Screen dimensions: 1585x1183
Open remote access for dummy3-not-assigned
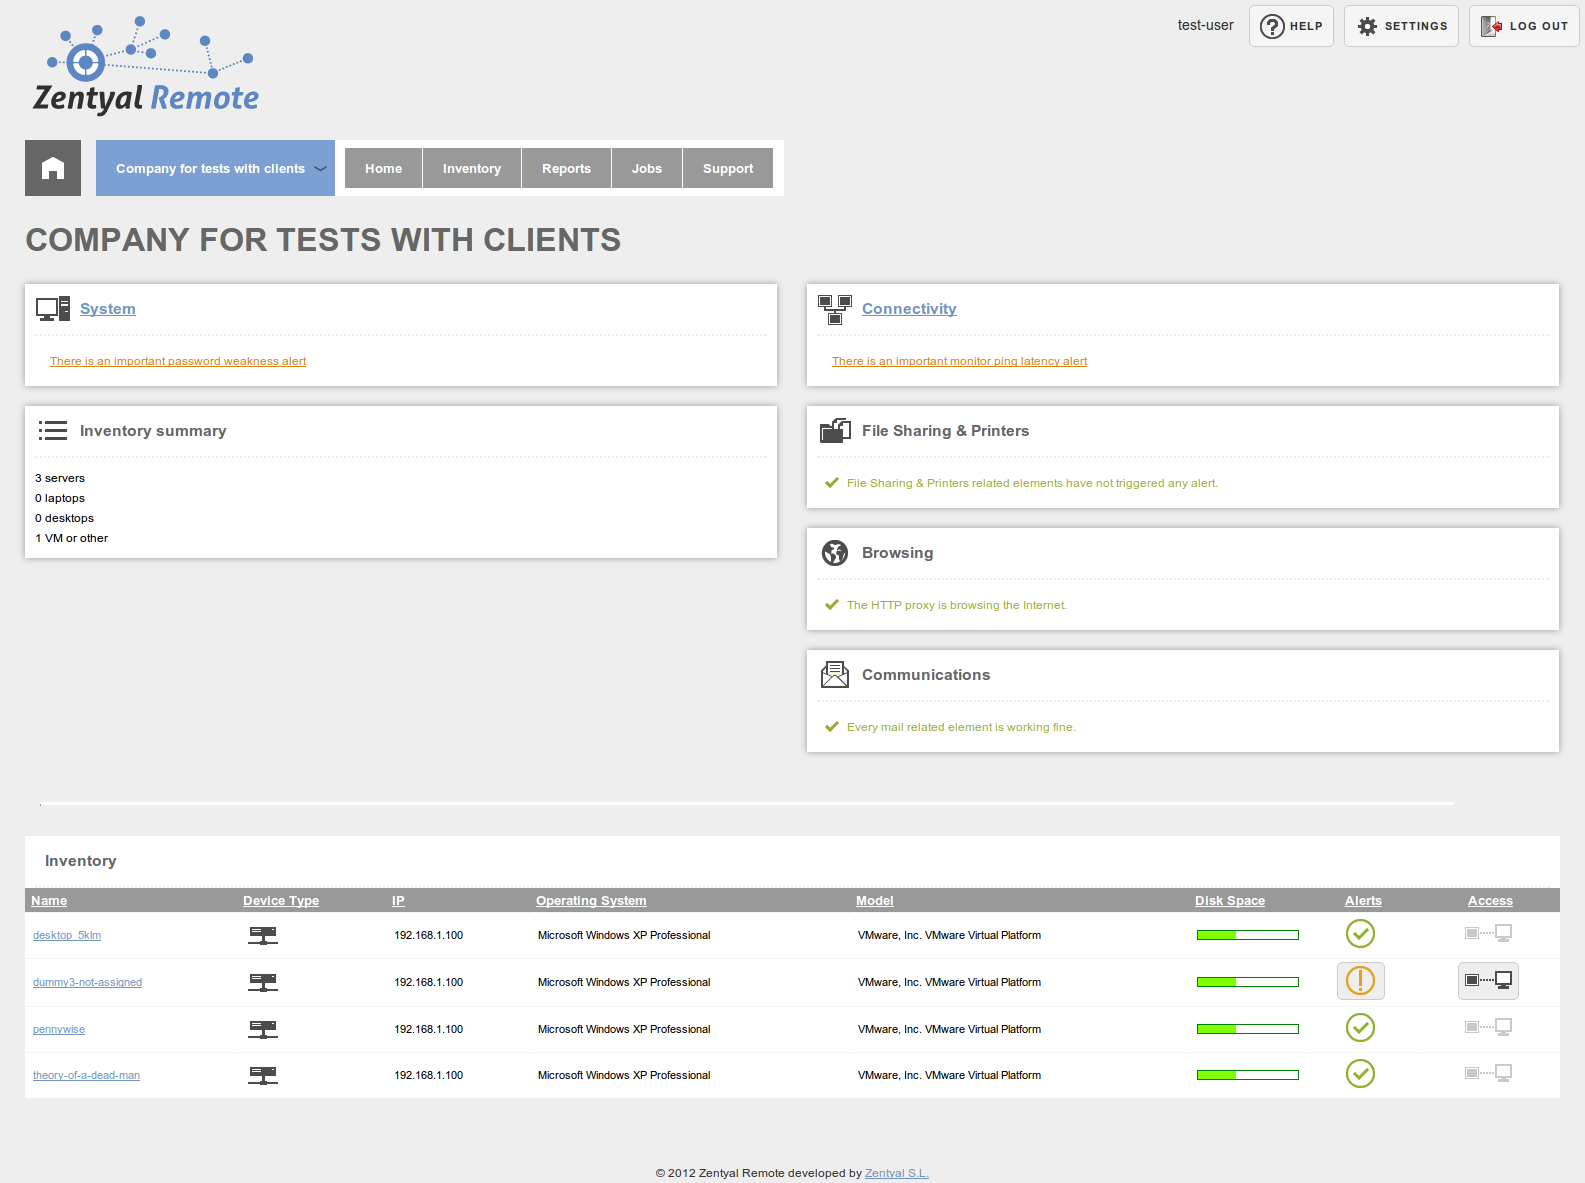pos(1488,981)
